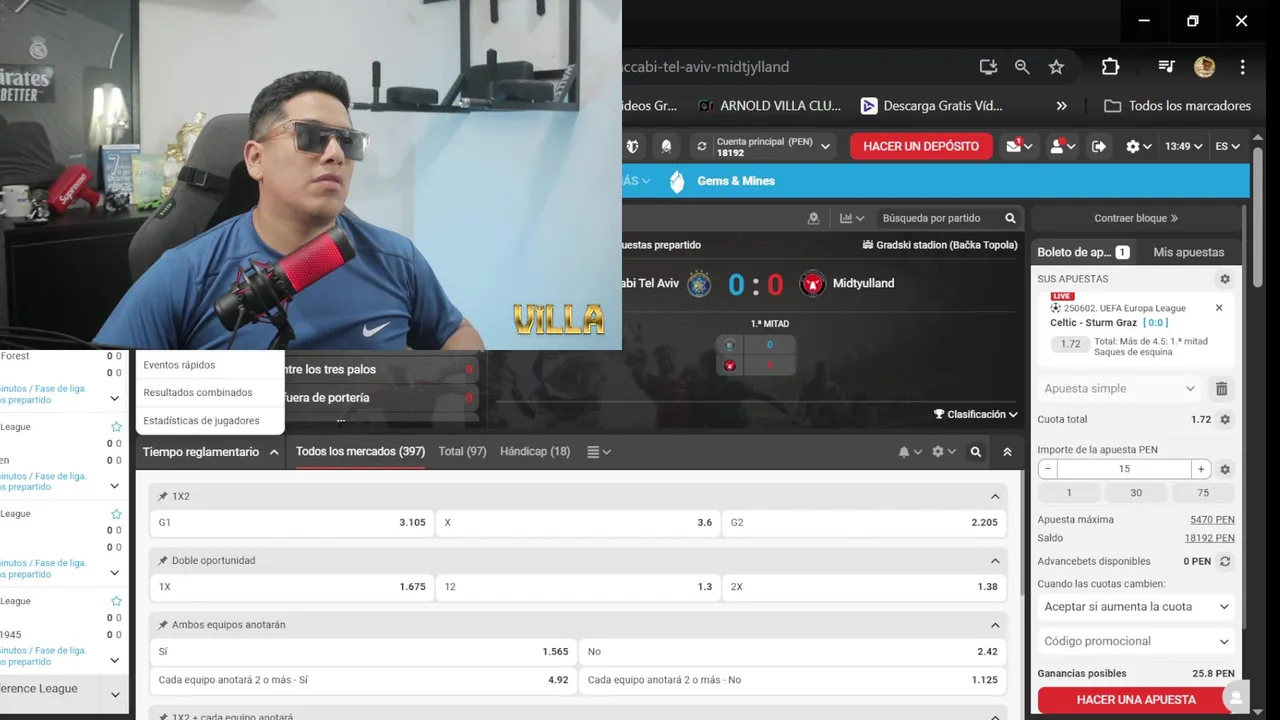Screen dimensions: 1280x720
Task: Open the media controls icon in Chrome
Action: click(x=1167, y=67)
